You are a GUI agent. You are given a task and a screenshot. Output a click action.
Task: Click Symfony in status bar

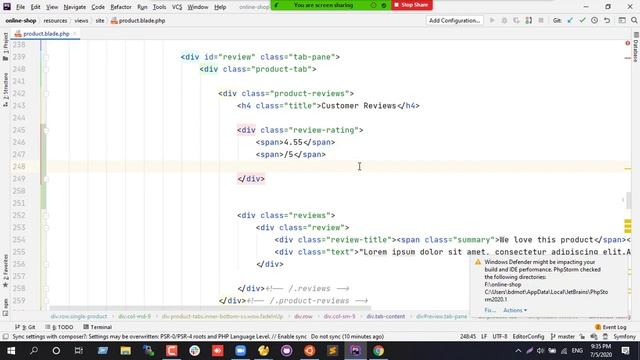click(624, 337)
